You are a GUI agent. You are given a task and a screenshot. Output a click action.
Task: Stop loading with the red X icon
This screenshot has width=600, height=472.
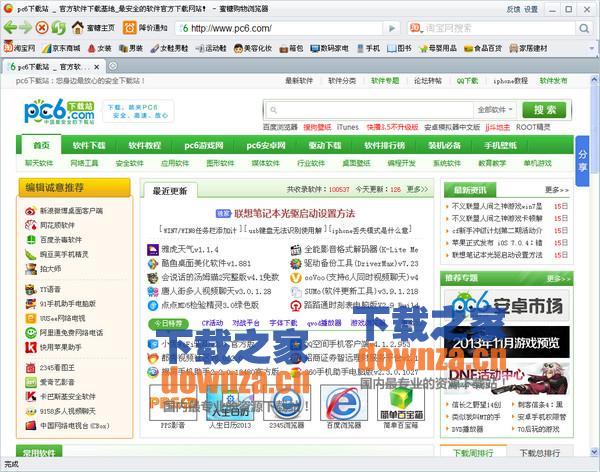(42, 28)
